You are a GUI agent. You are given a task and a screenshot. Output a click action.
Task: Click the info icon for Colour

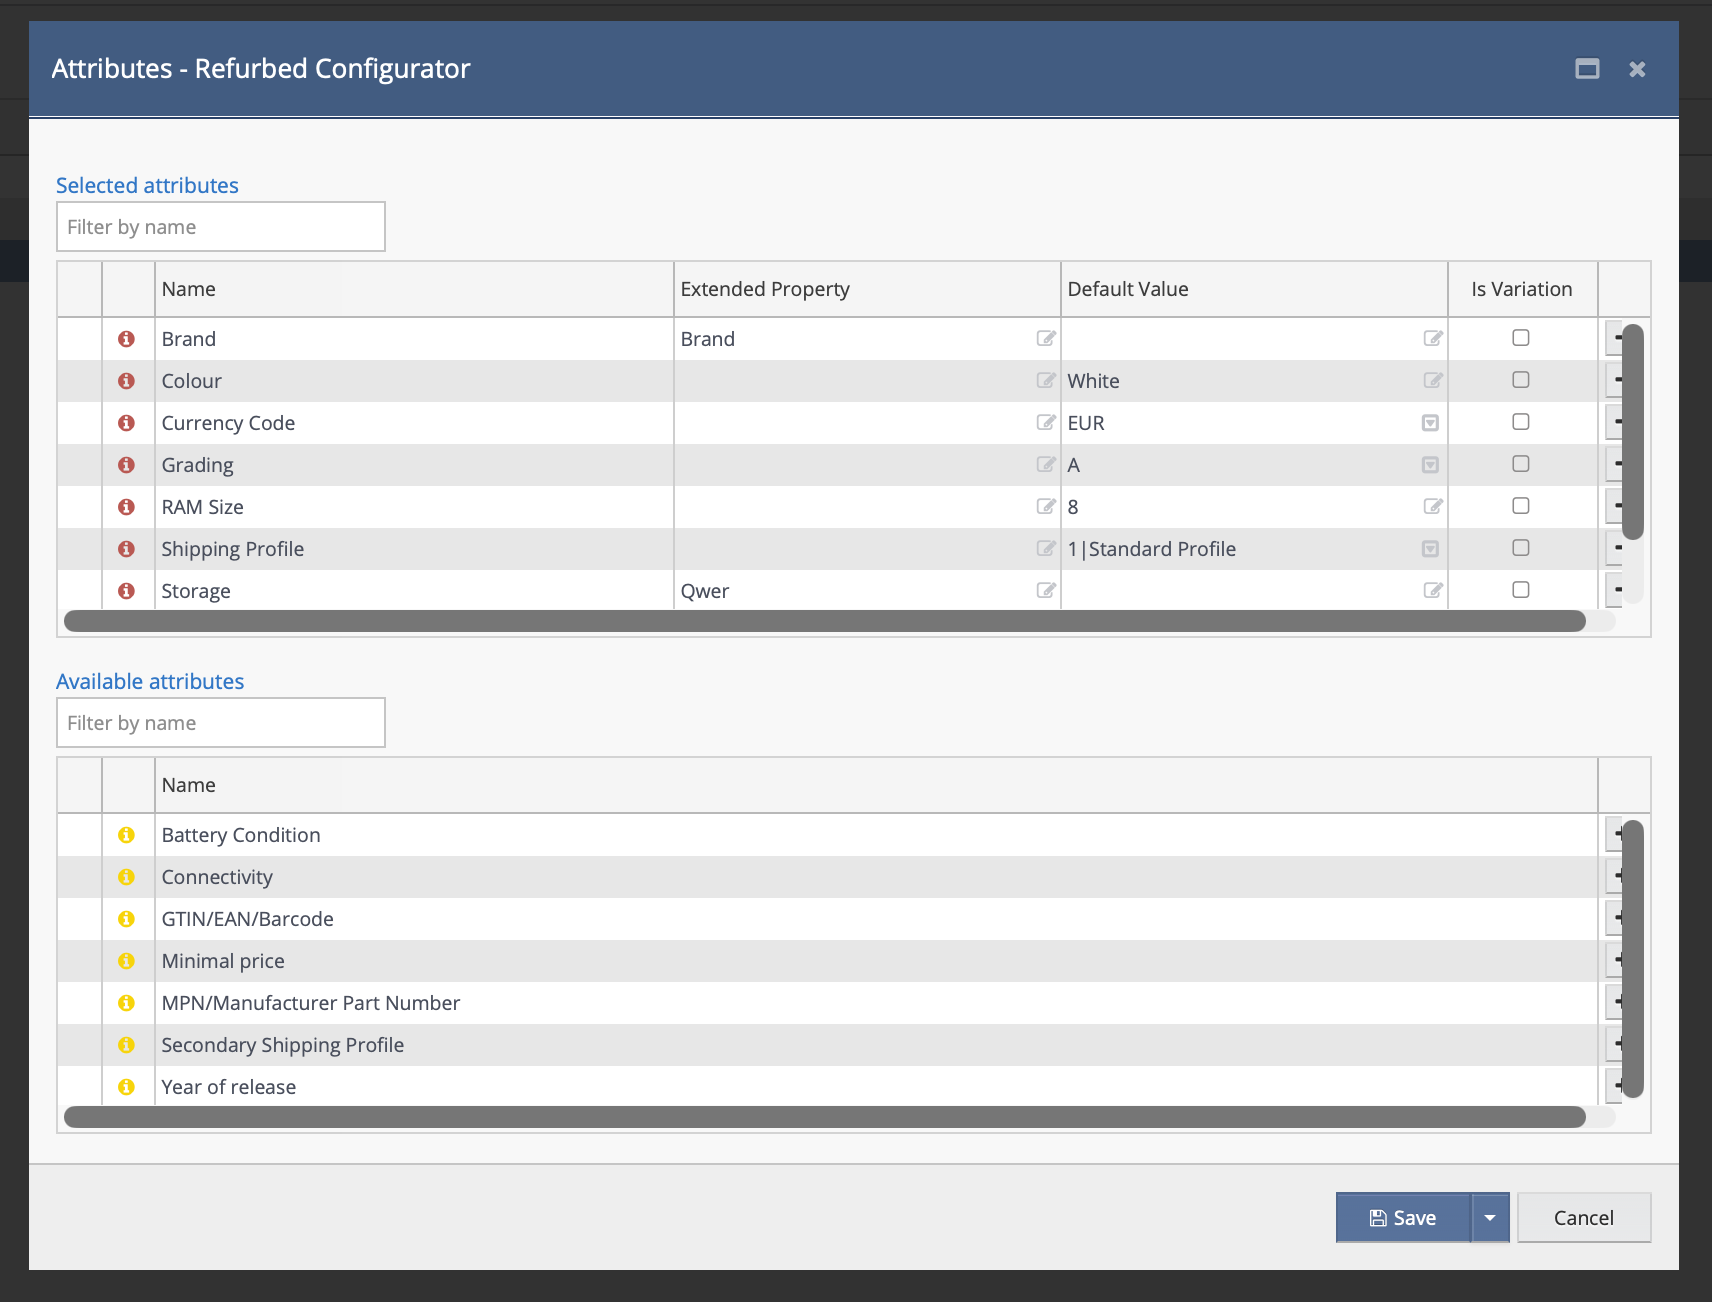pyautogui.click(x=126, y=381)
